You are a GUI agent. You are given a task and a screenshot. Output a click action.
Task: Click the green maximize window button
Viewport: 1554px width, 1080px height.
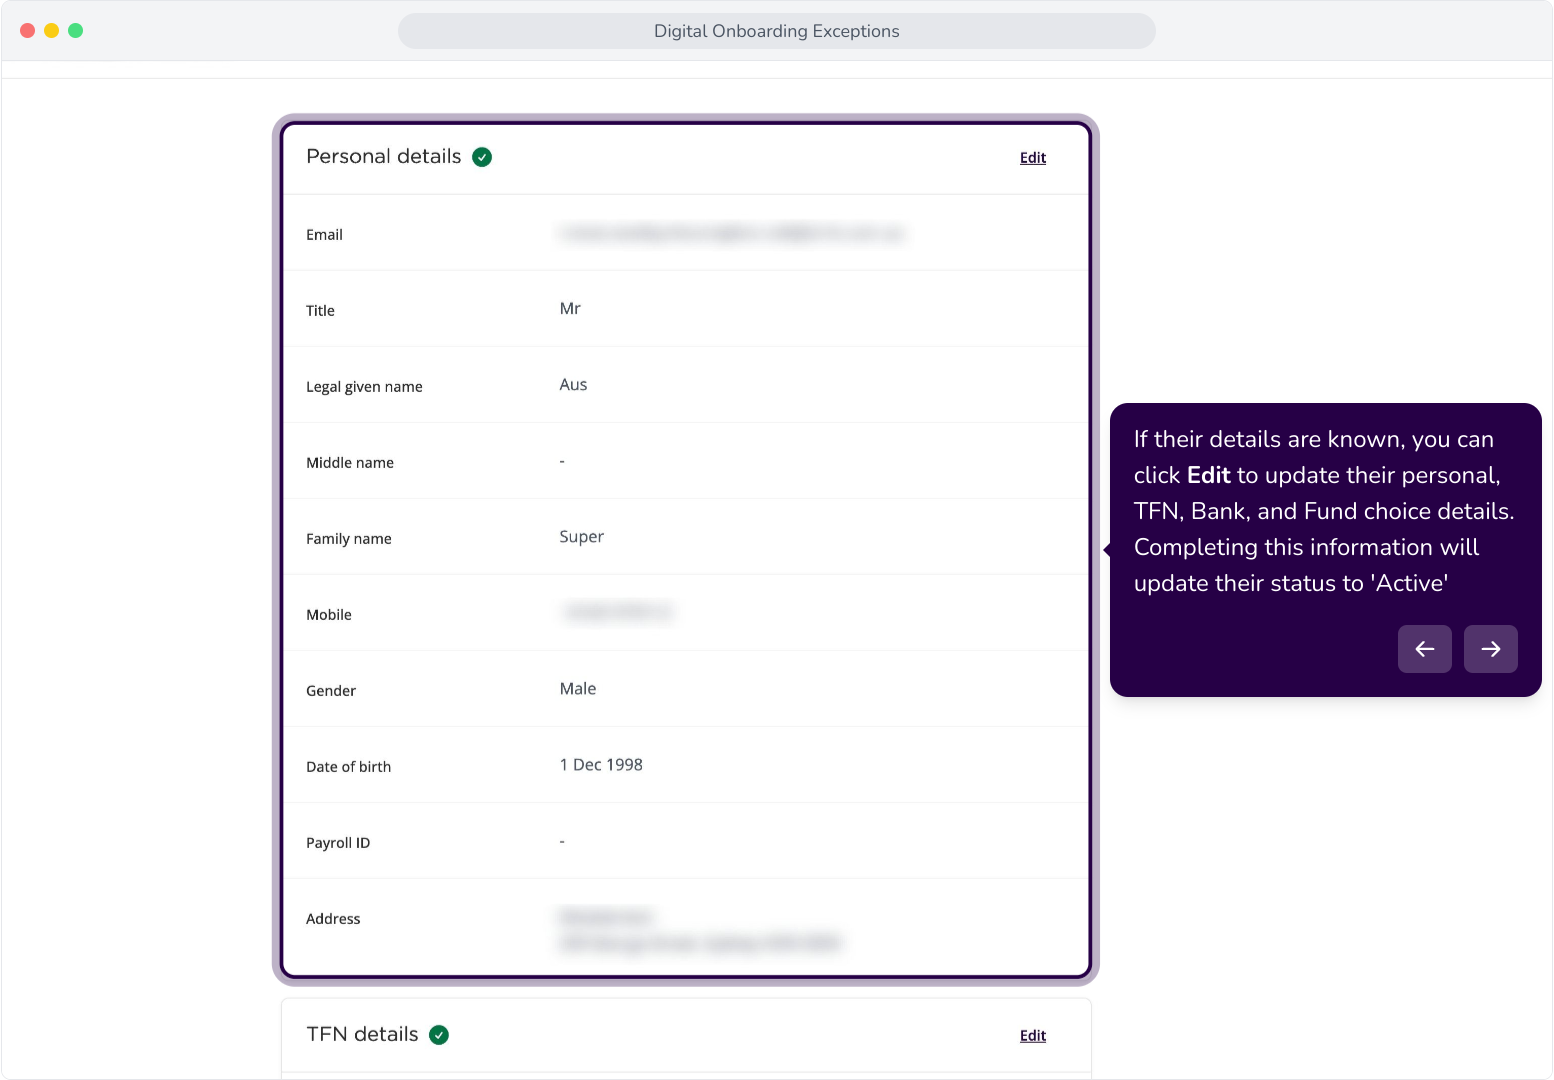(76, 31)
